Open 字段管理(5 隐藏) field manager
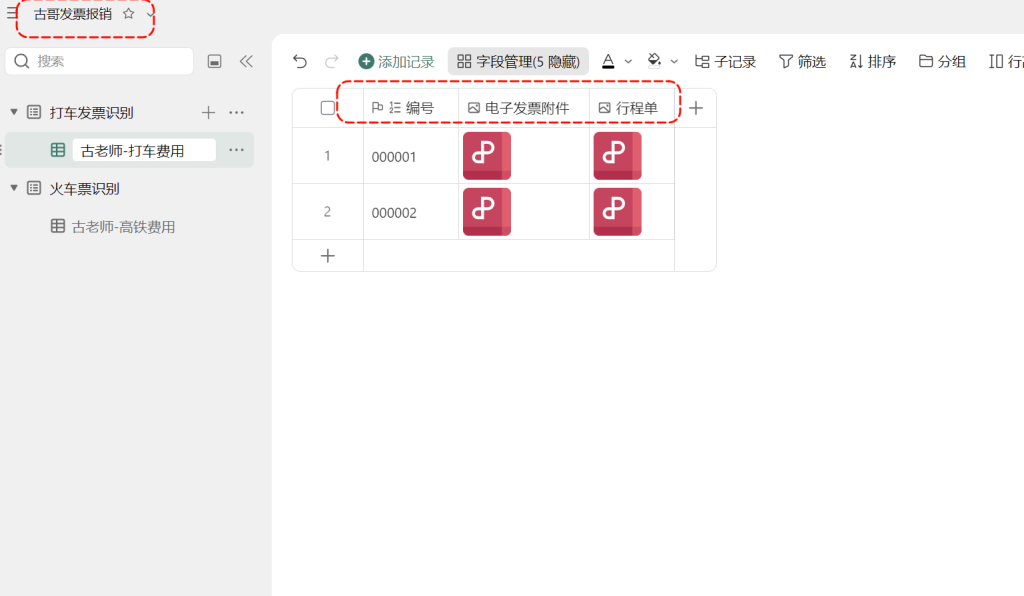 pos(519,61)
